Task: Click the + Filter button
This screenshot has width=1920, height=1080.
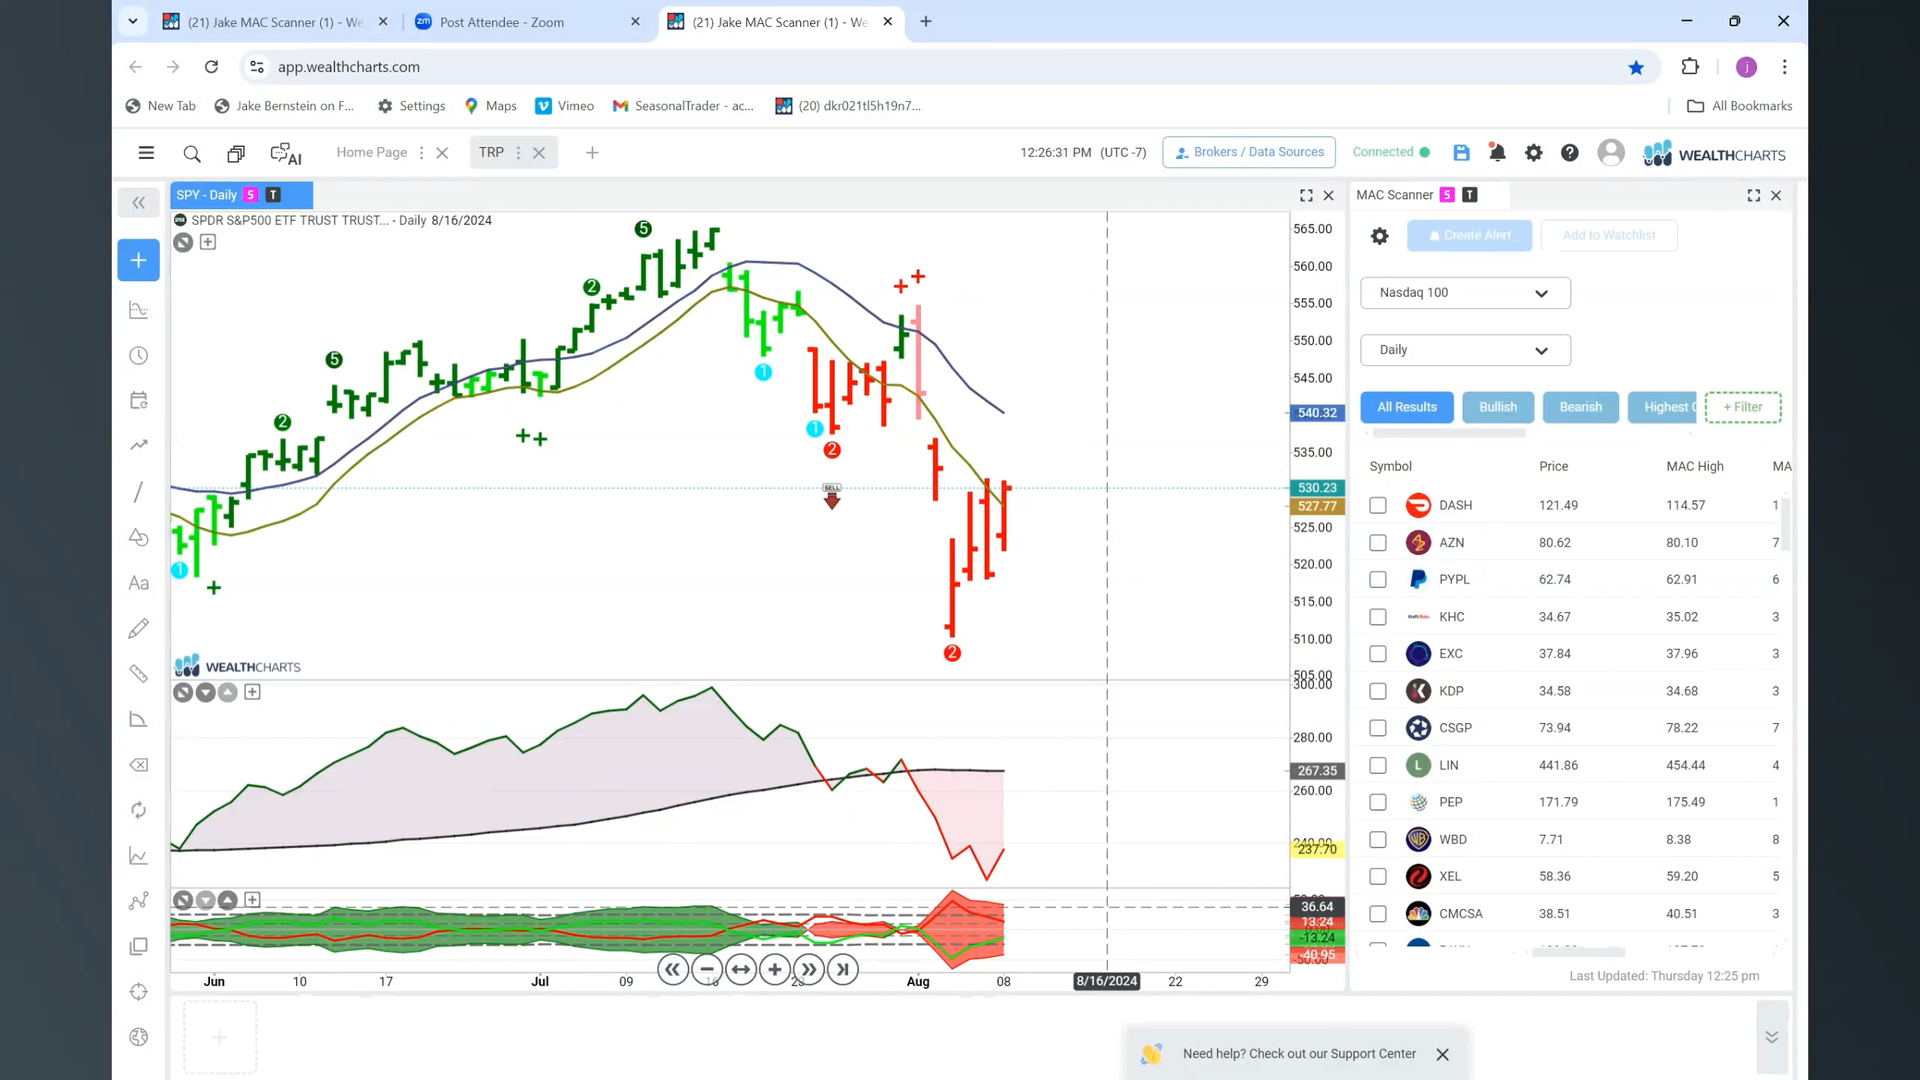Action: [1743, 407]
